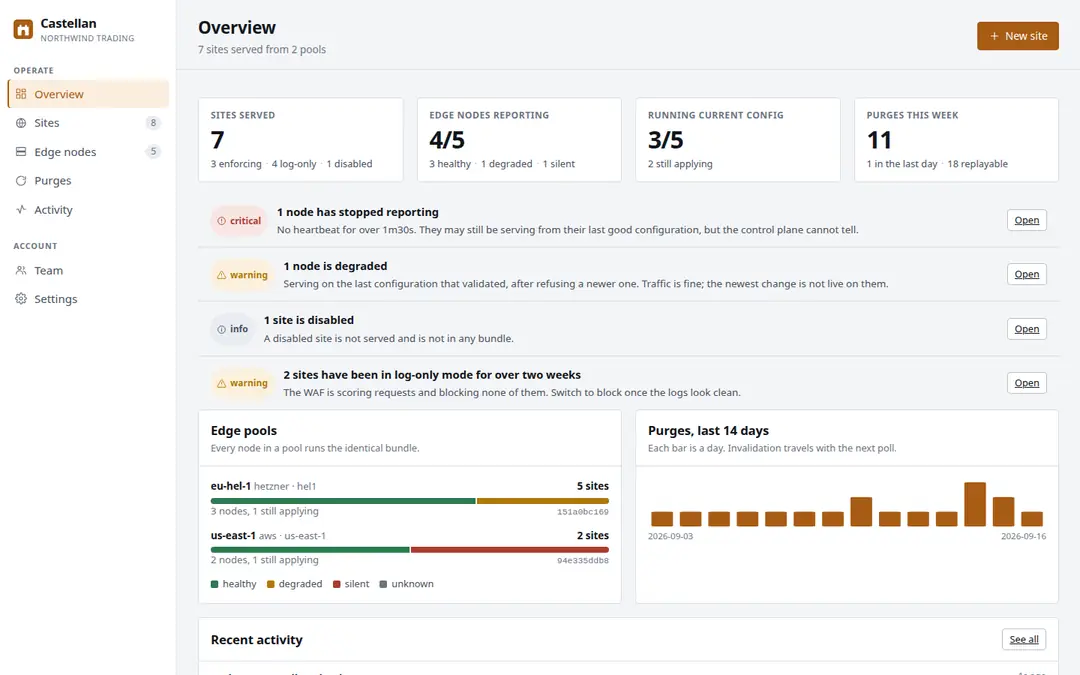Click the eu-hel-1 pool health bar

click(410, 501)
